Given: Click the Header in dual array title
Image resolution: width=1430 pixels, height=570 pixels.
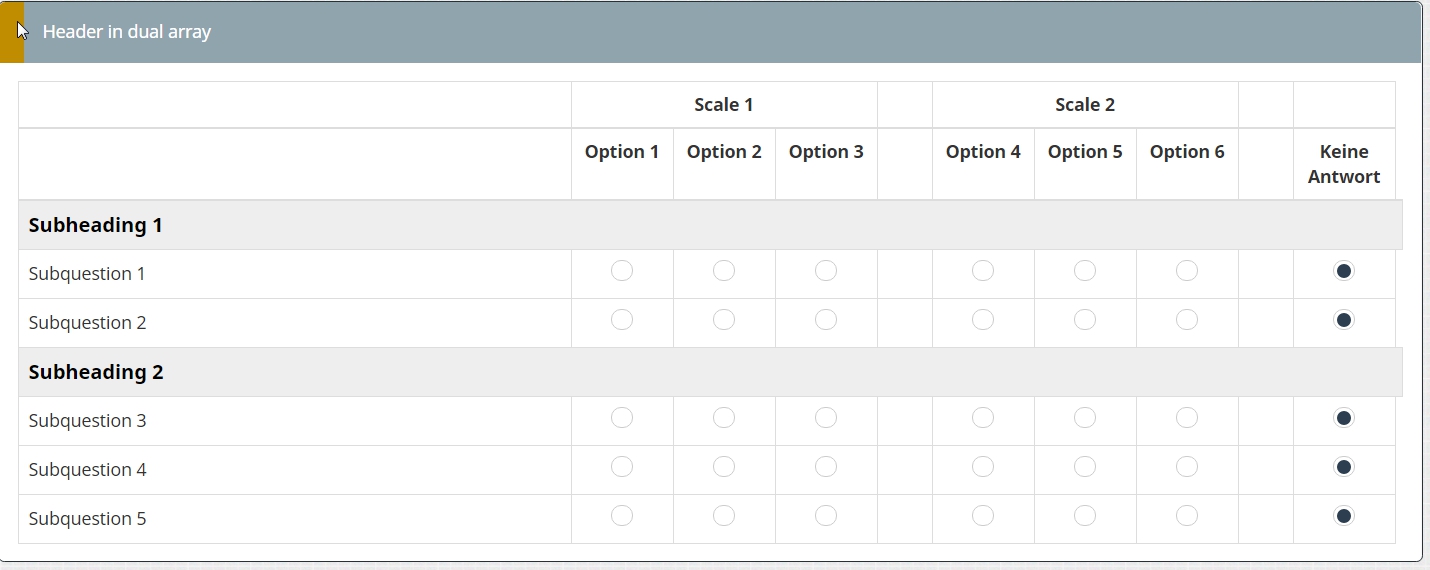Looking at the screenshot, I should pyautogui.click(x=127, y=32).
